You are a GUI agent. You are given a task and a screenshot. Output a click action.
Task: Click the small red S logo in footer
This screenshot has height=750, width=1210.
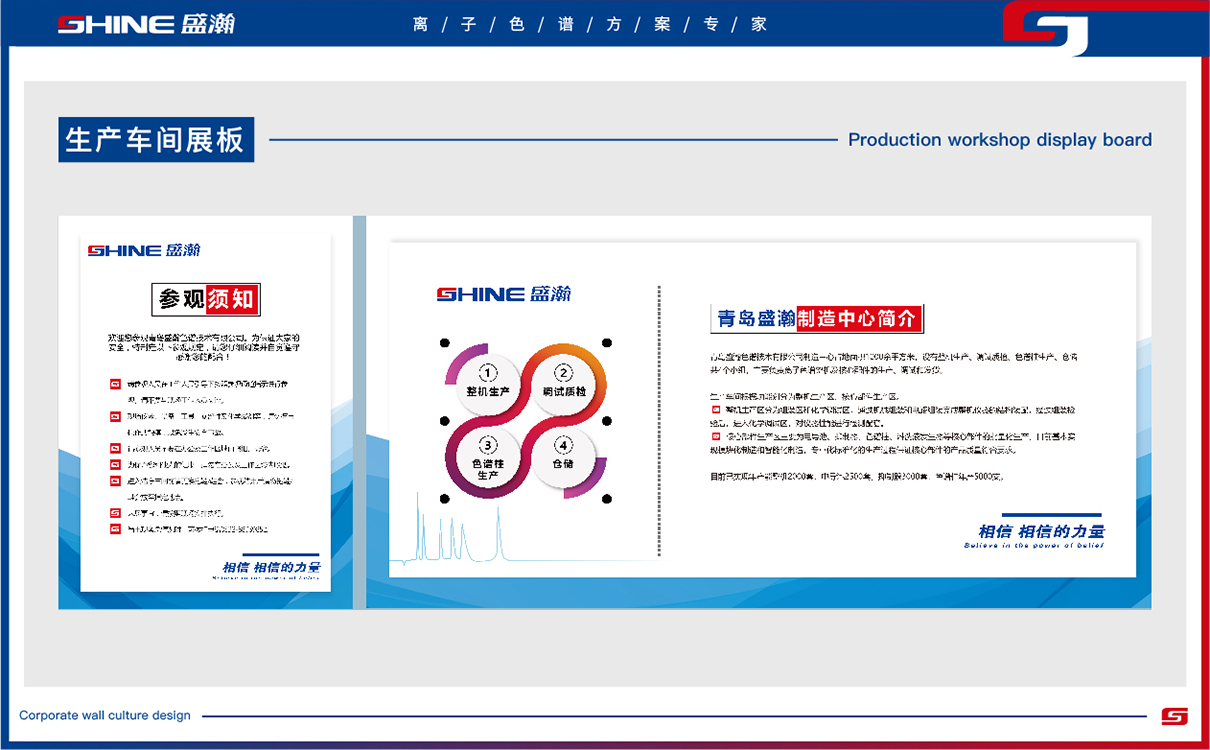[x=1174, y=716]
